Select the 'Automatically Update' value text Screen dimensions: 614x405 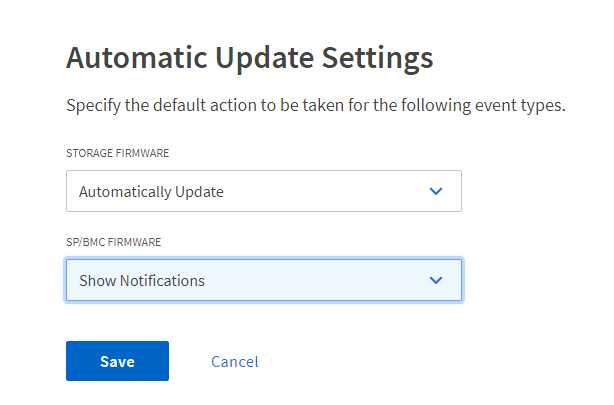point(151,192)
